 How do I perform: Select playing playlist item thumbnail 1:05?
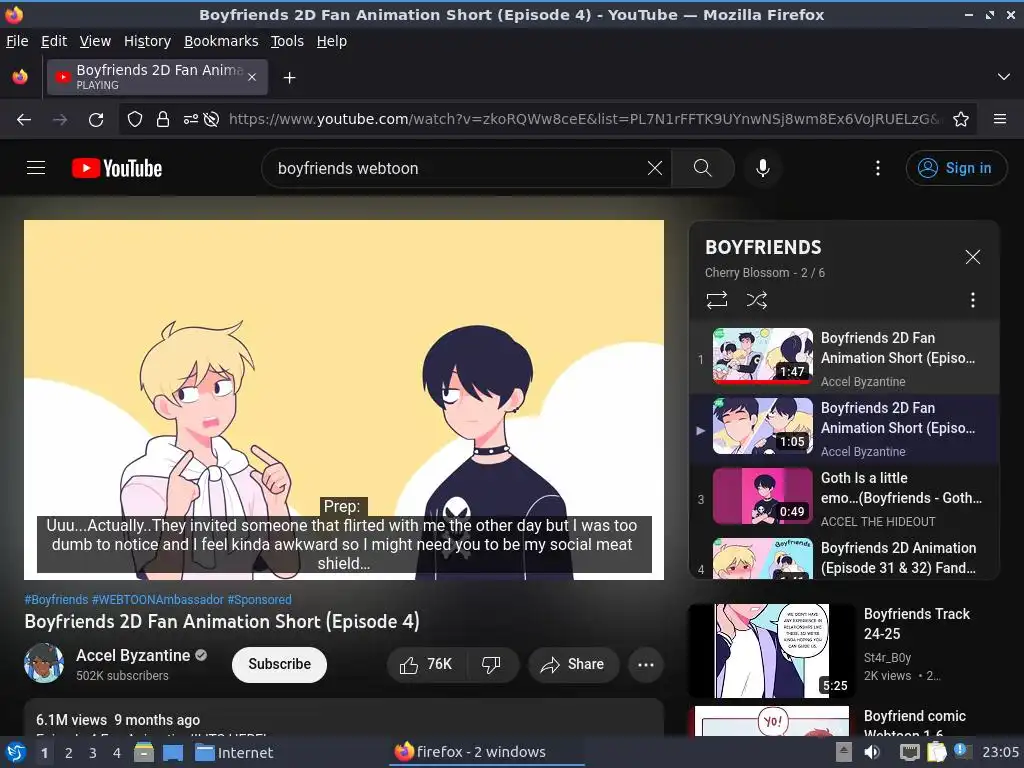tap(763, 426)
